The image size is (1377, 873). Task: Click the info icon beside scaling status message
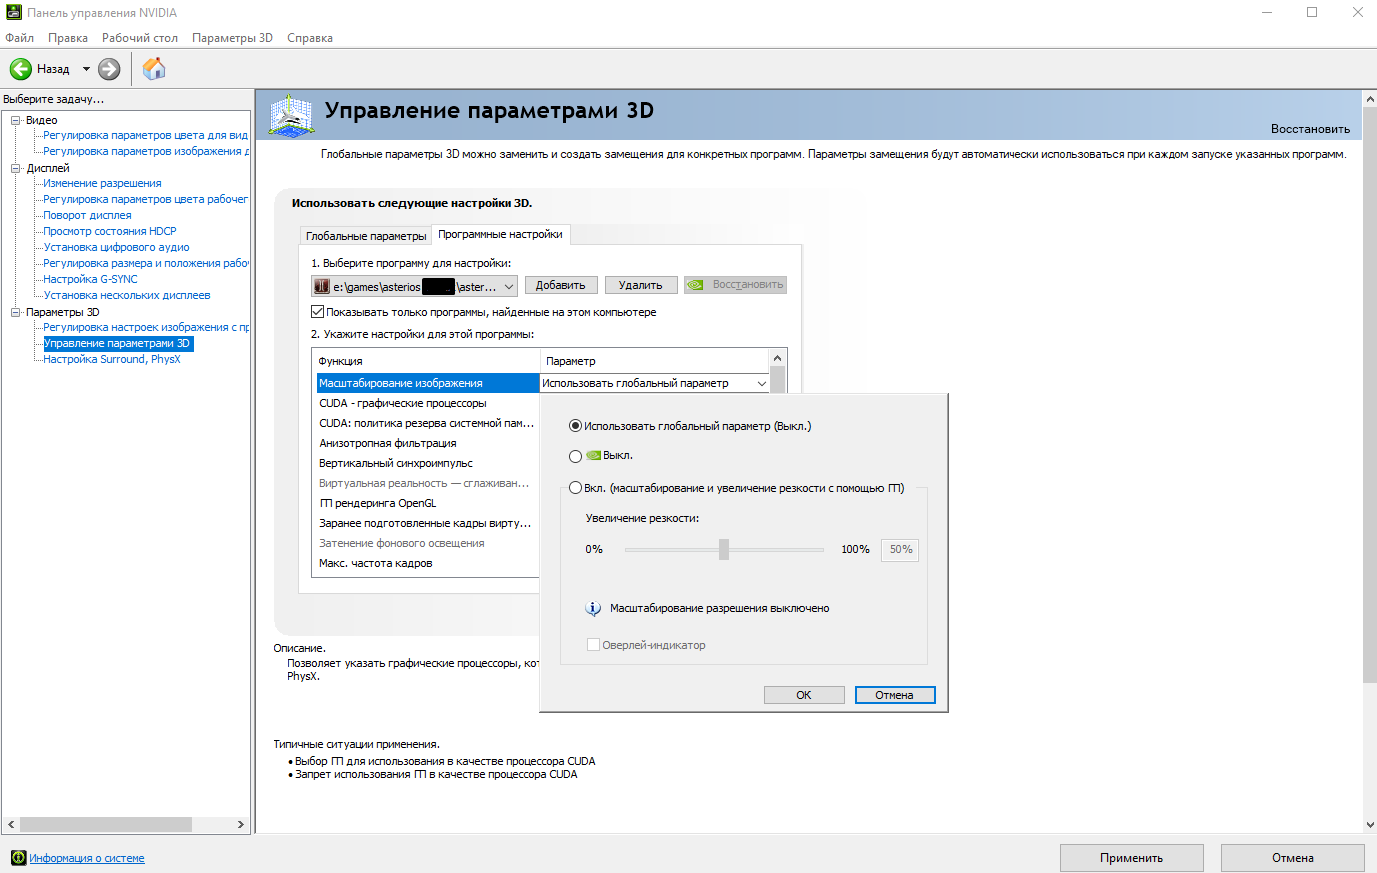(x=593, y=608)
